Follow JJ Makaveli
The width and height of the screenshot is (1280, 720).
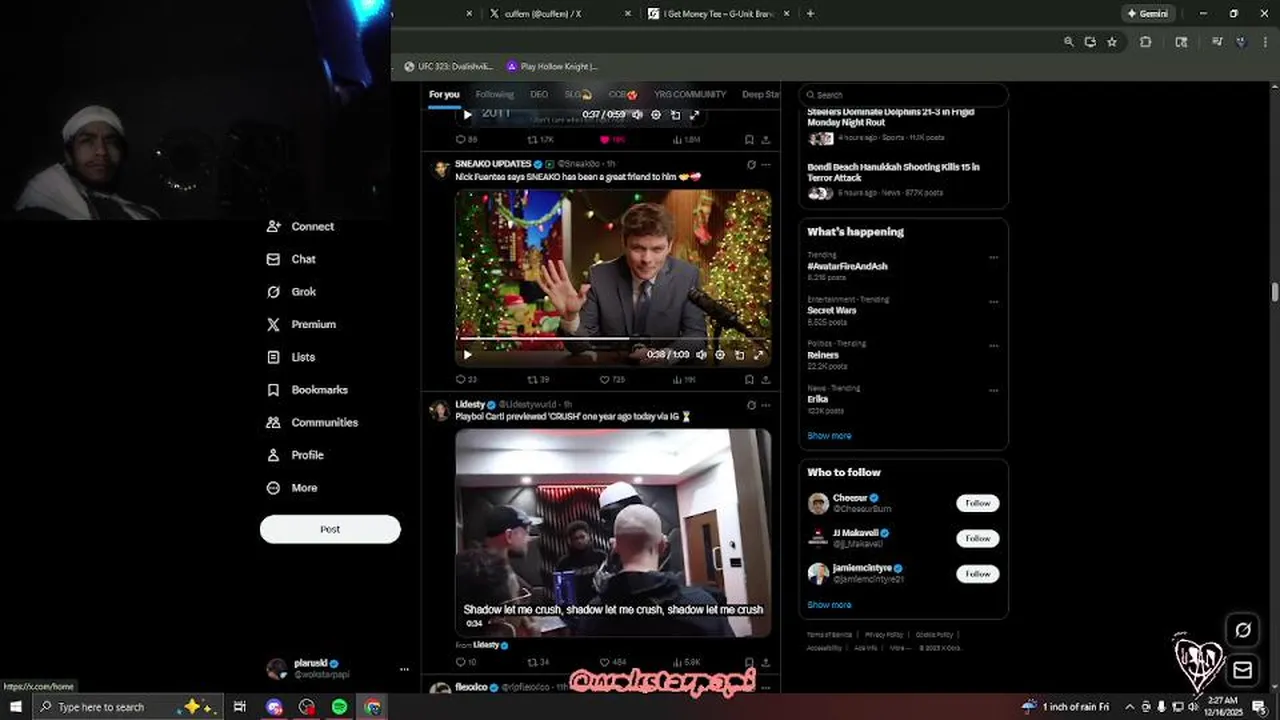click(978, 538)
